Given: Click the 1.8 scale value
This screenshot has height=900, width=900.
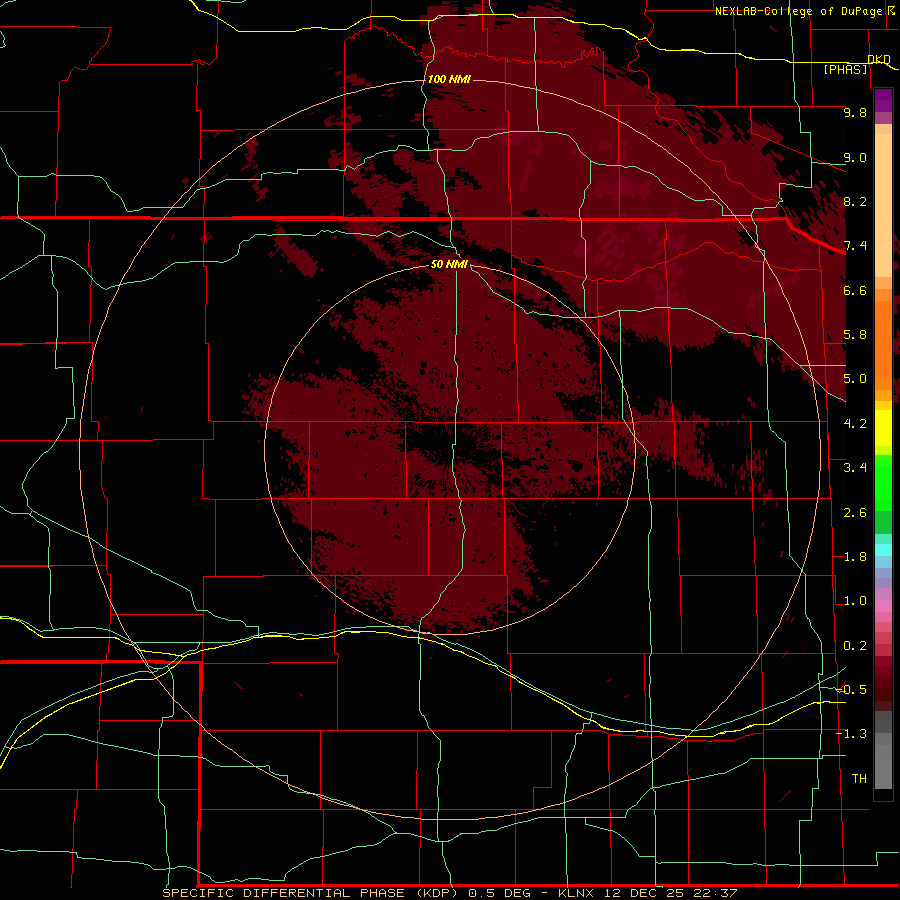Looking at the screenshot, I should (855, 557).
